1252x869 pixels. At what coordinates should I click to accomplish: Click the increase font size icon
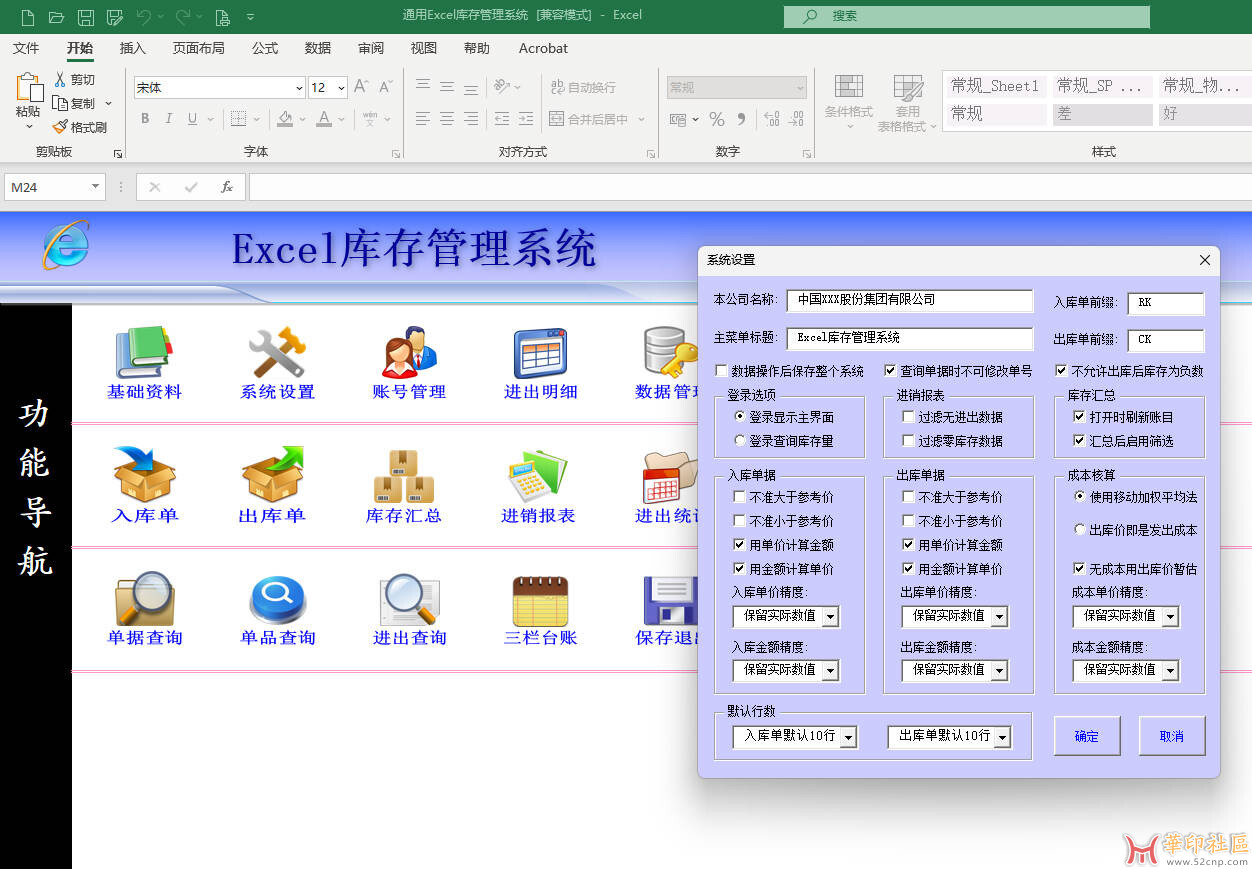click(362, 87)
